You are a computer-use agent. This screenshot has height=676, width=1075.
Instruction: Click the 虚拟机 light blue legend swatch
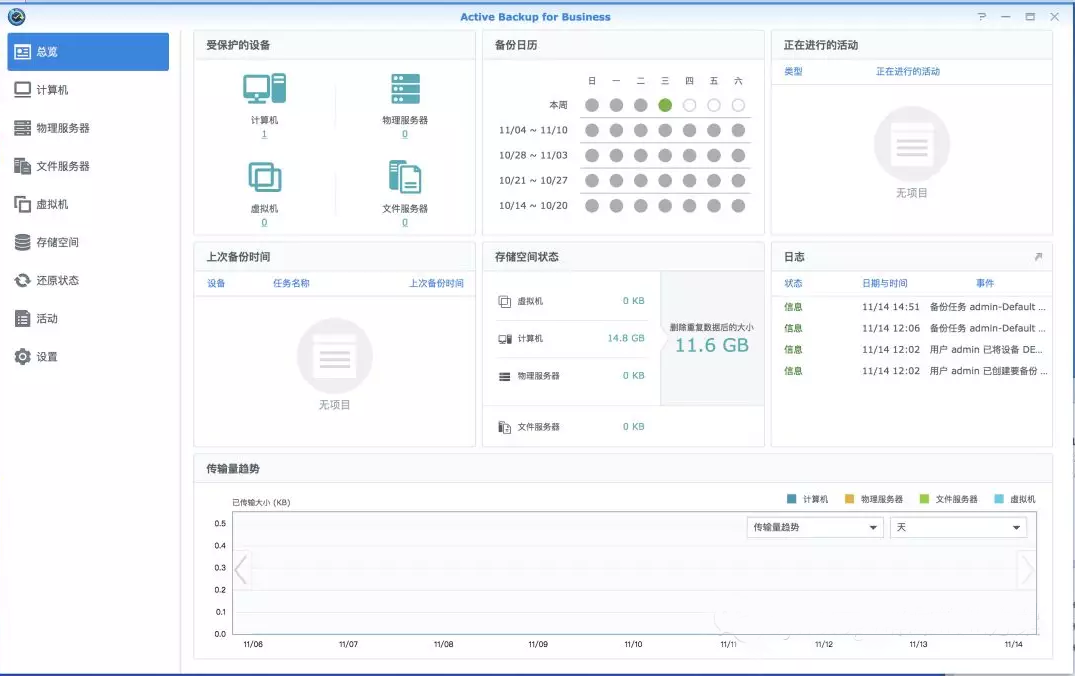1000,499
